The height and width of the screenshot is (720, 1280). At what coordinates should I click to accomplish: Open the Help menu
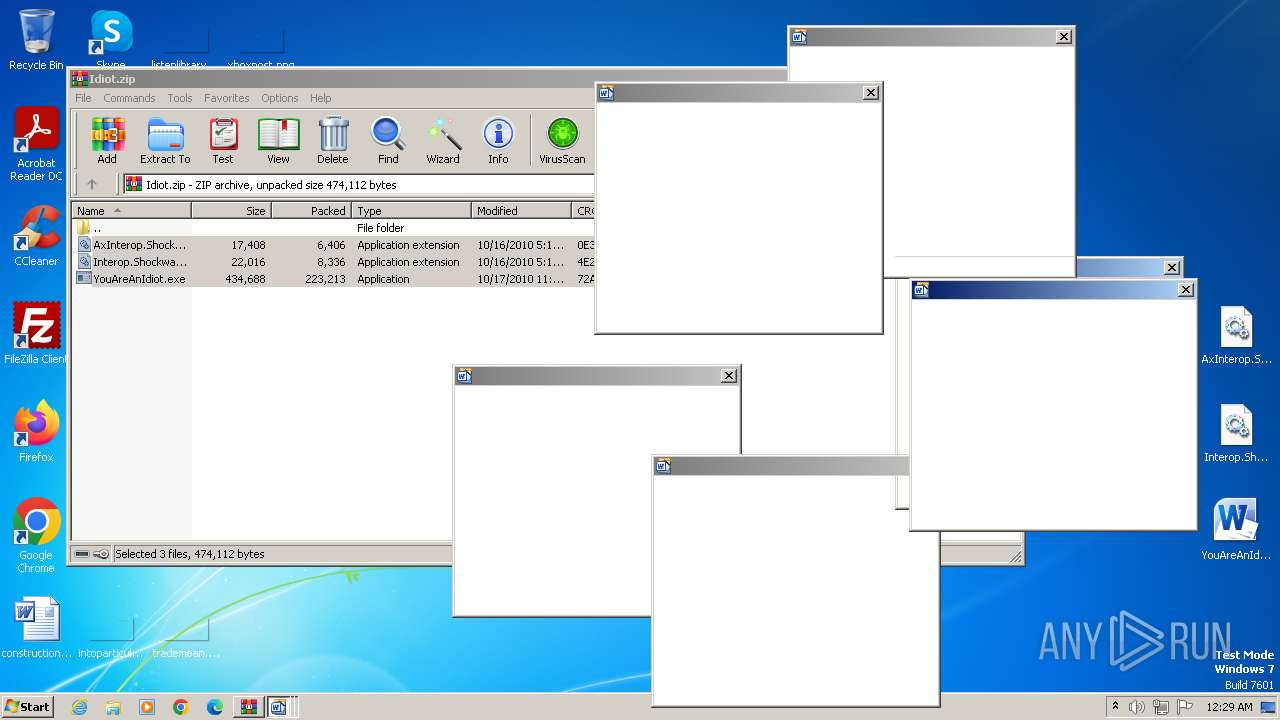point(320,98)
